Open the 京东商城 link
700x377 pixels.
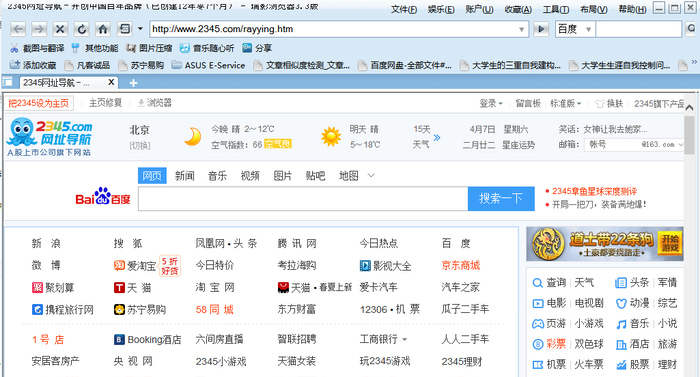pyautogui.click(x=461, y=265)
